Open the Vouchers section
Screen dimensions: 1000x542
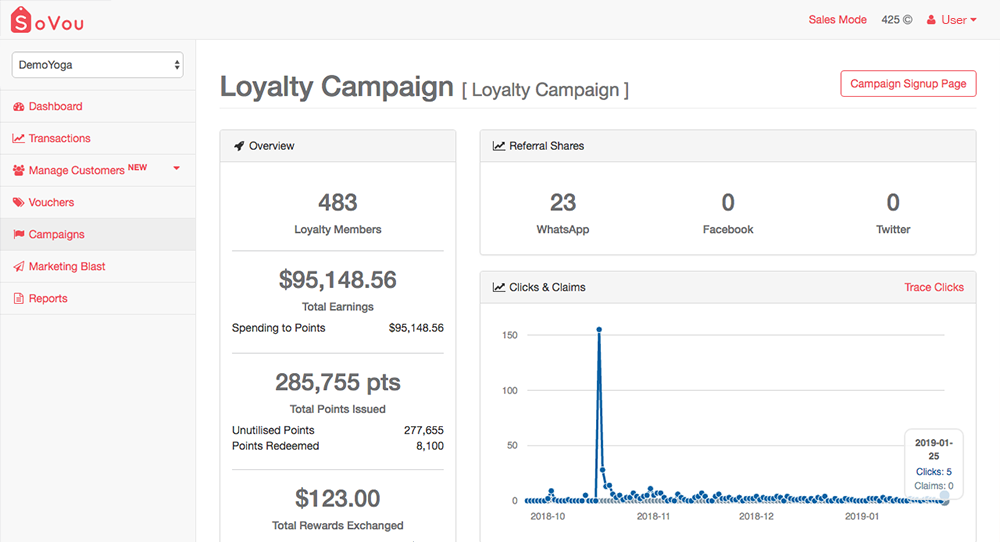tap(98, 202)
